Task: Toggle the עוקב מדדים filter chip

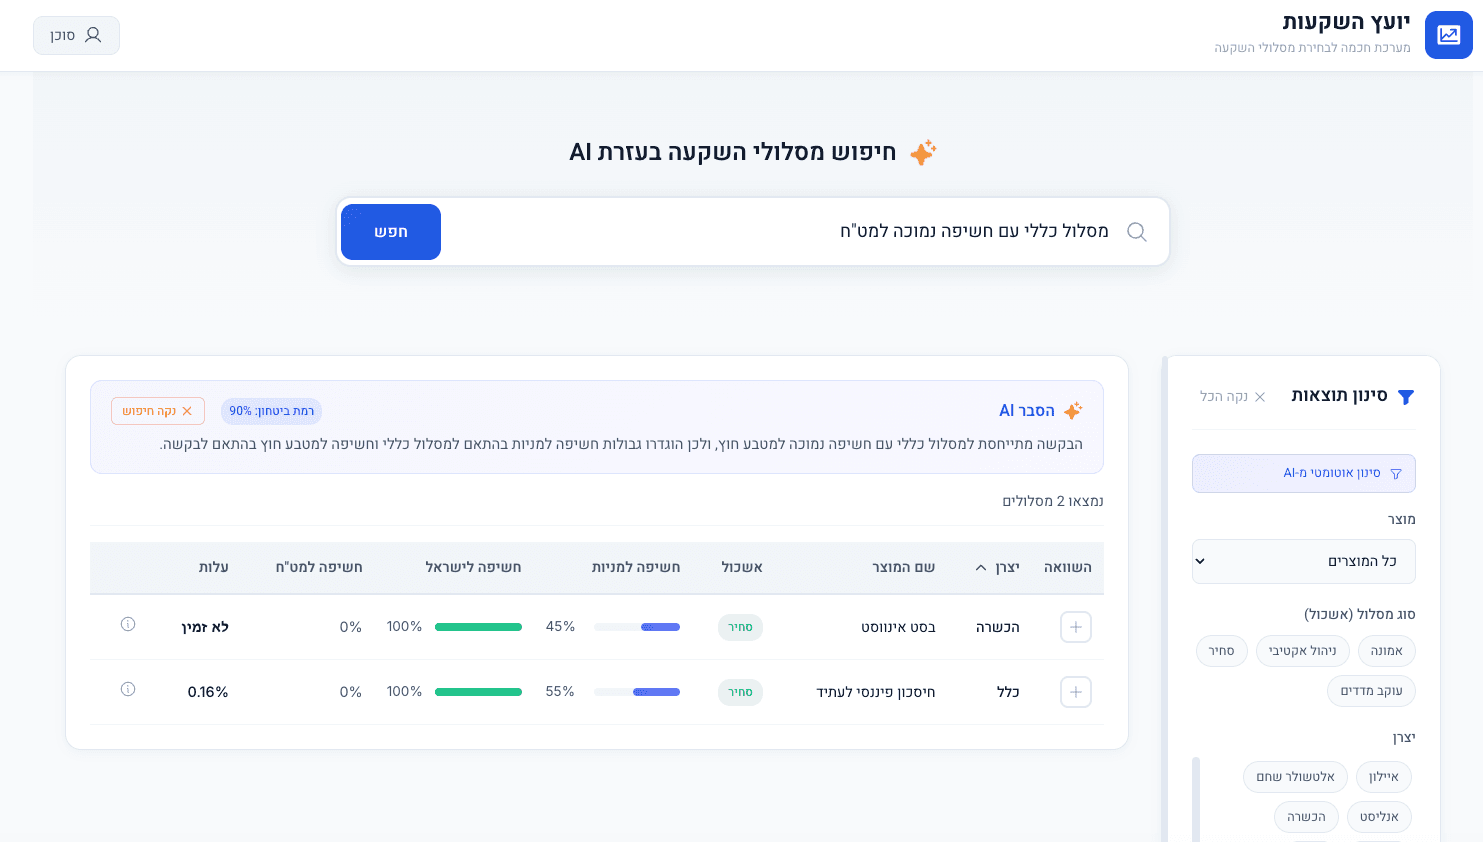Action: click(x=1371, y=691)
